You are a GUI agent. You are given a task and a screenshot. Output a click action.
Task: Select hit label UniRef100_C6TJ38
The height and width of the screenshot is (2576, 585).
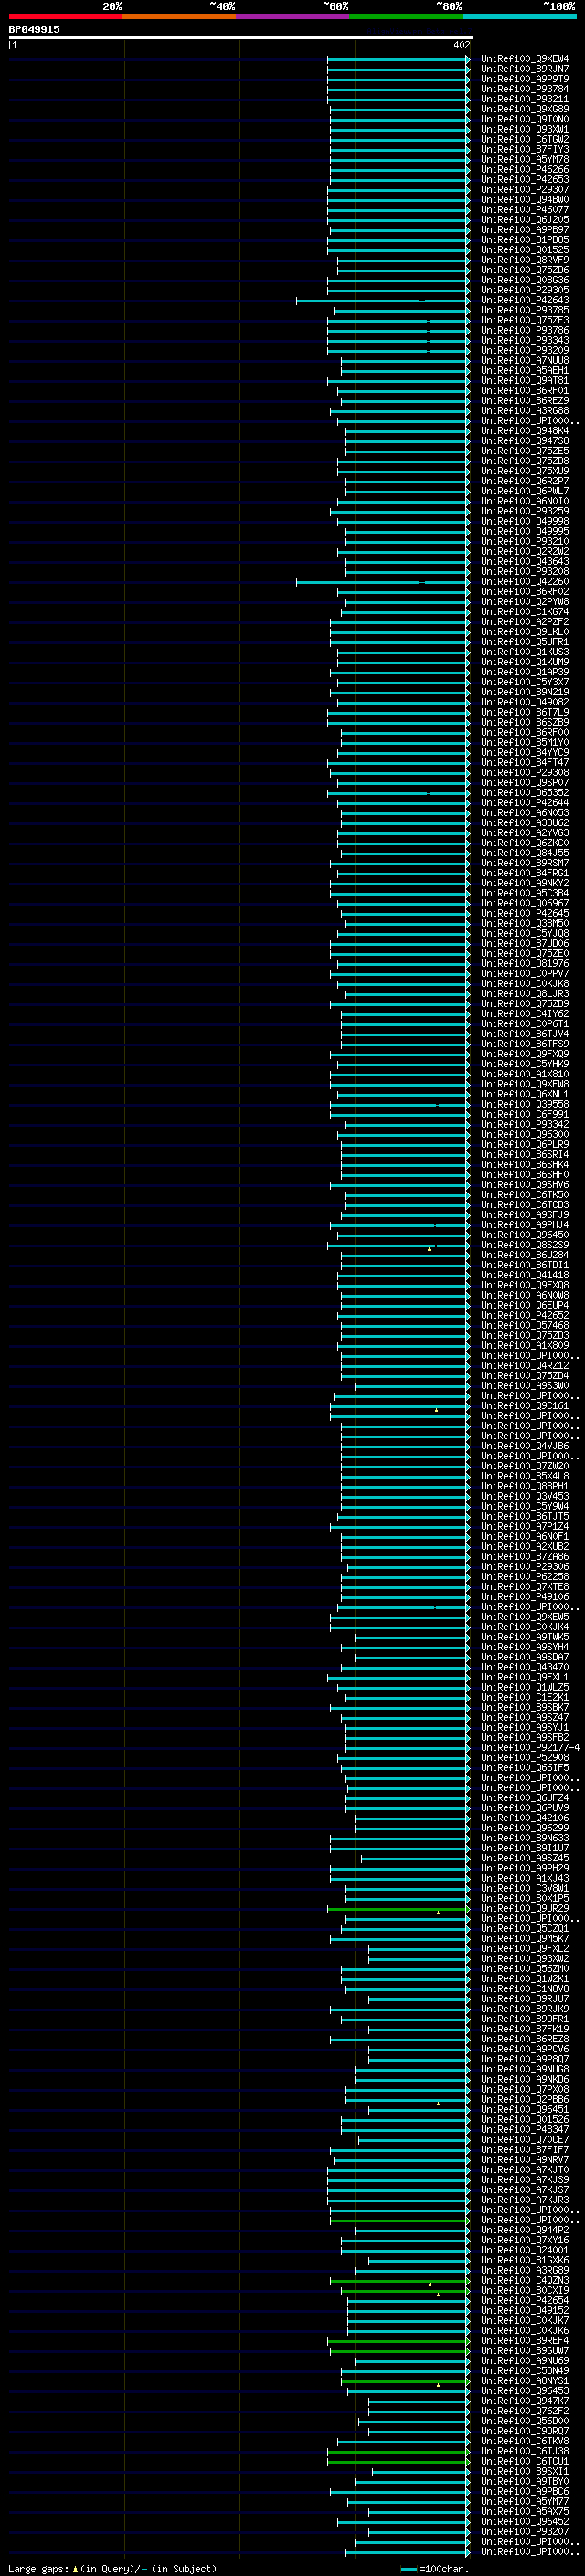(525, 2451)
